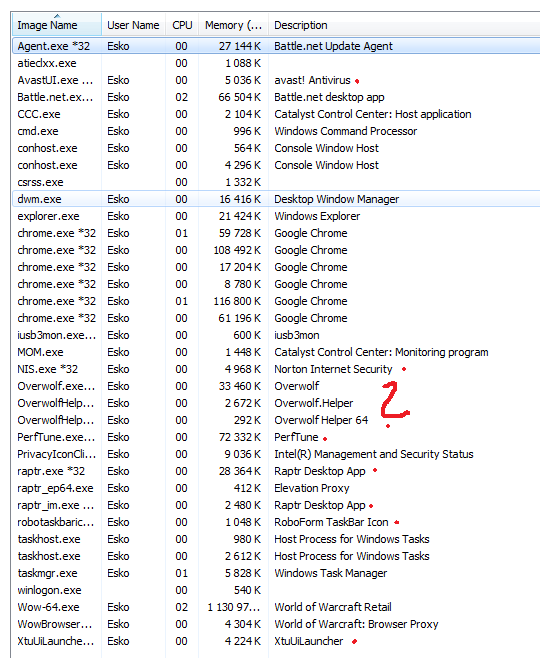The image size is (540, 658).
Task: Sort by Description column header
Action: pyautogui.click(x=404, y=25)
